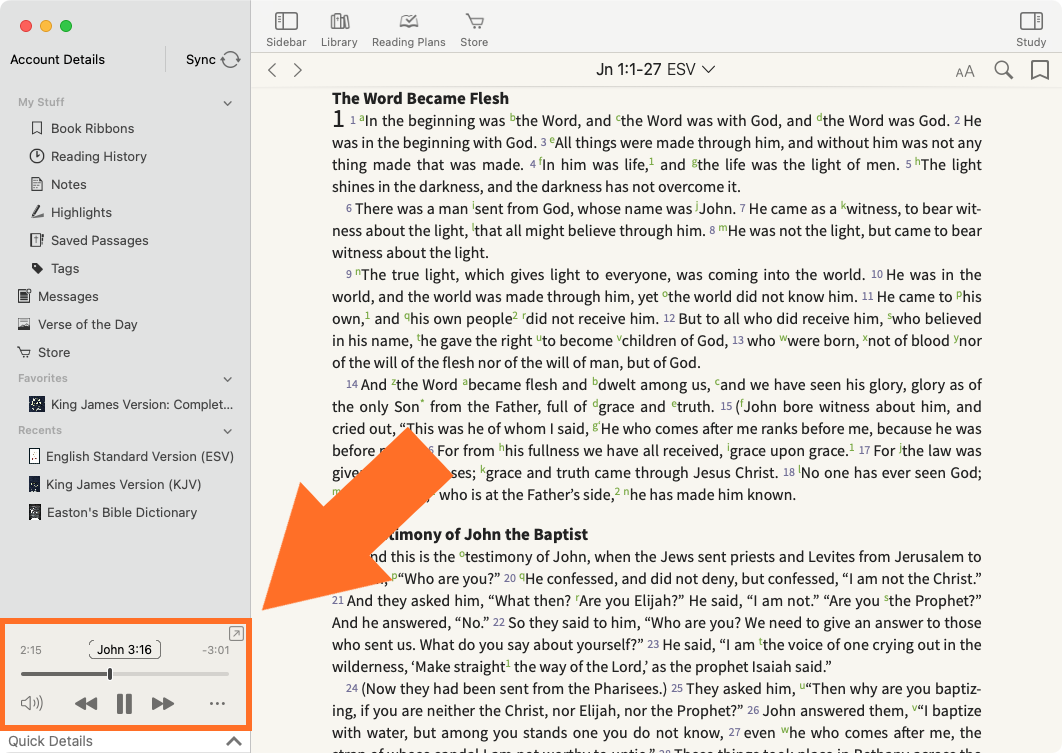Toggle the Sidebar toolbar button

click(x=286, y=29)
